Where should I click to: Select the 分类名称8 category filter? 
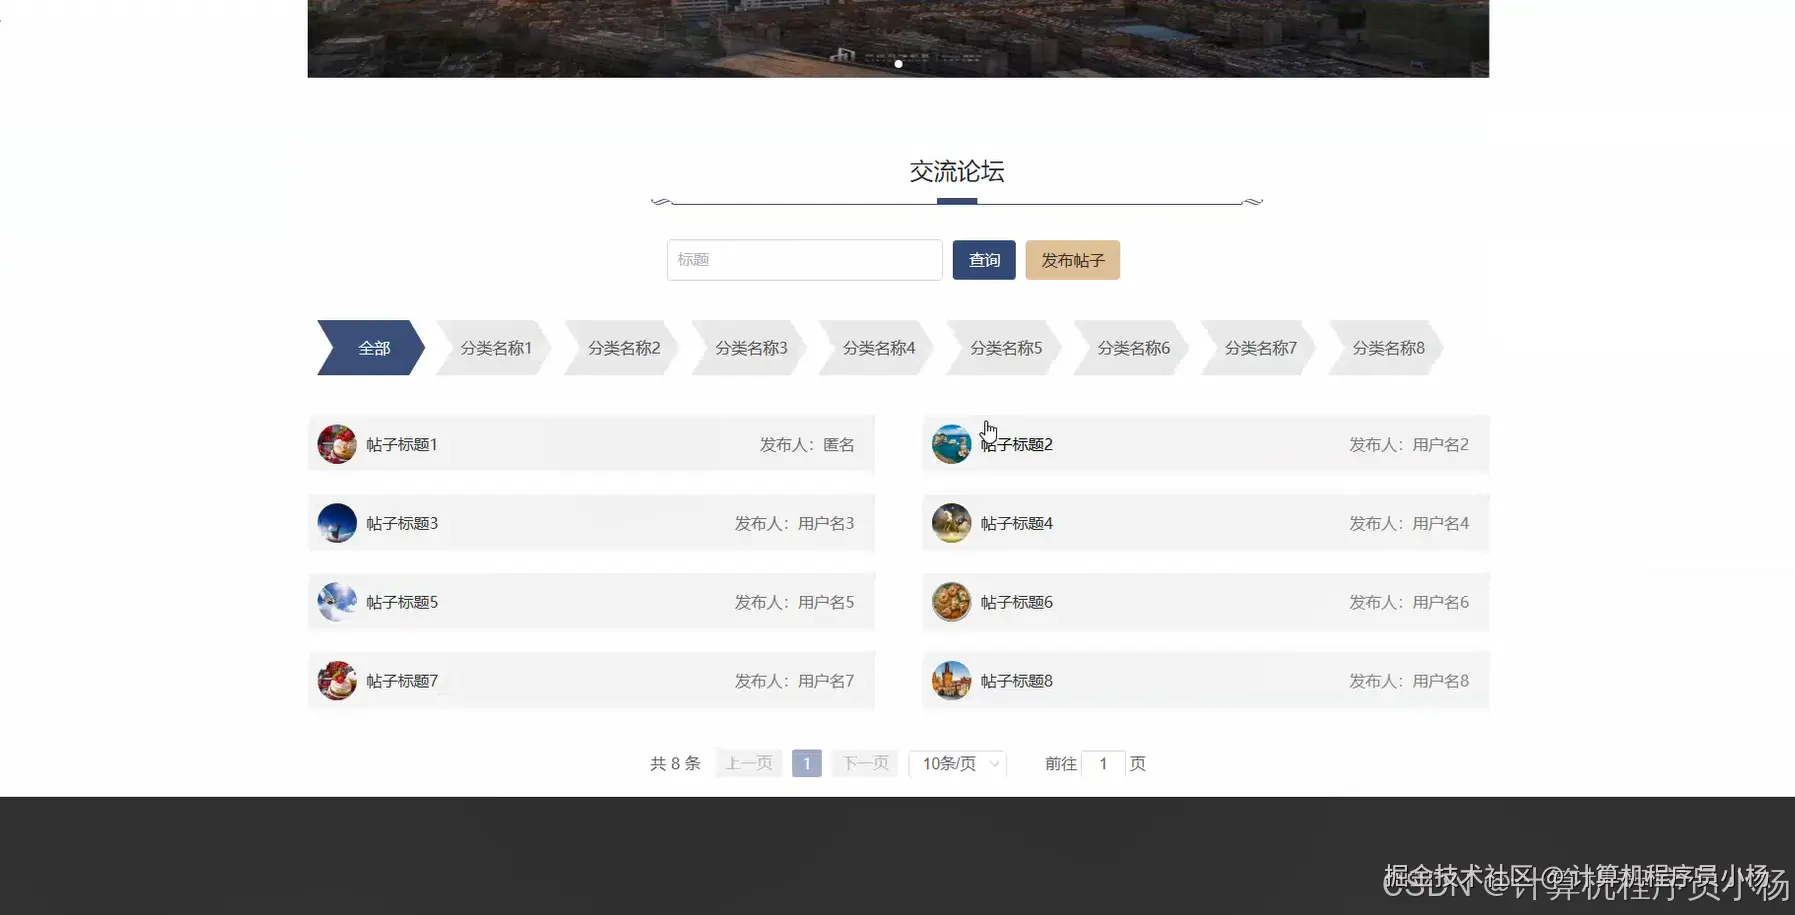tap(1388, 347)
